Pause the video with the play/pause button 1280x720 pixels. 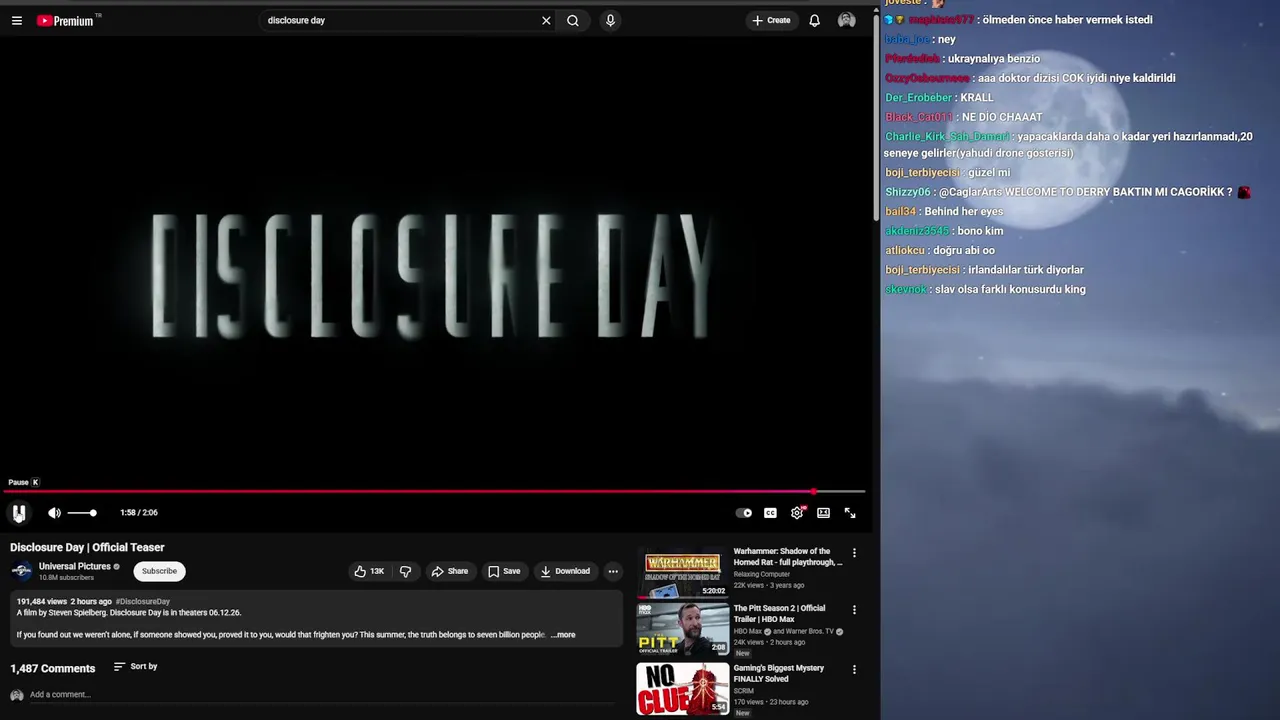tap(19, 513)
